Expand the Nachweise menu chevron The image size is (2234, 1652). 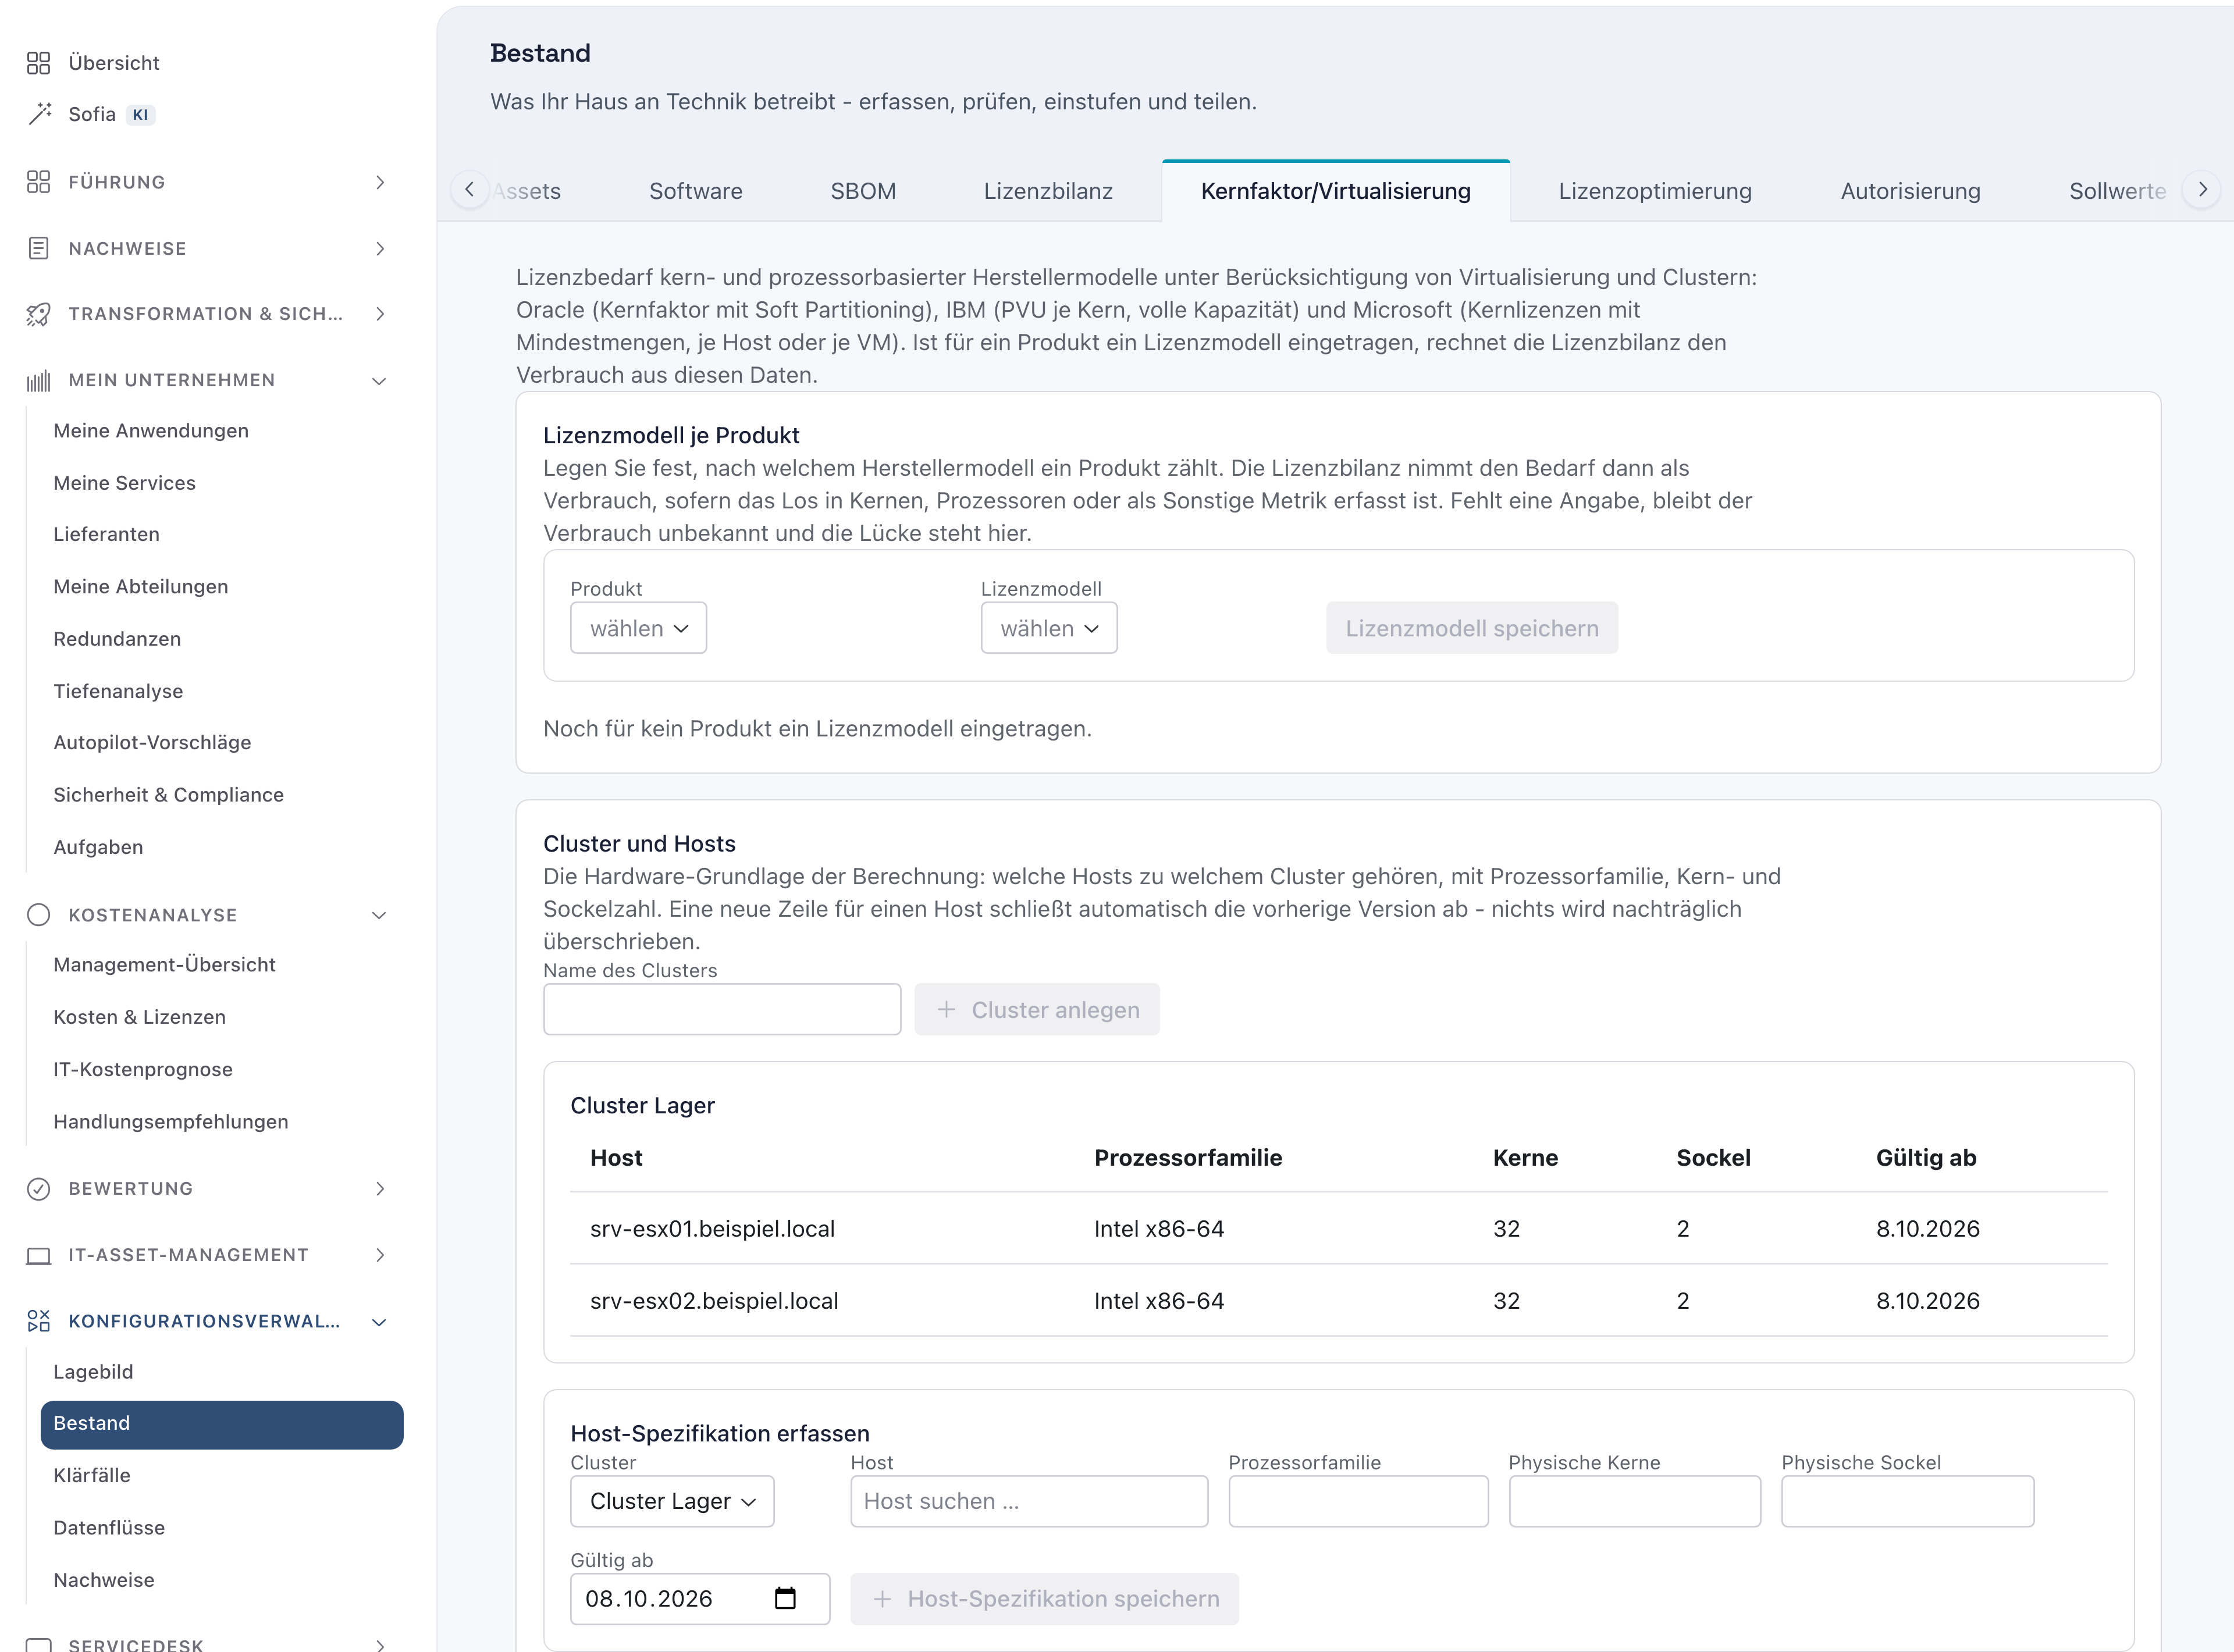tap(380, 248)
